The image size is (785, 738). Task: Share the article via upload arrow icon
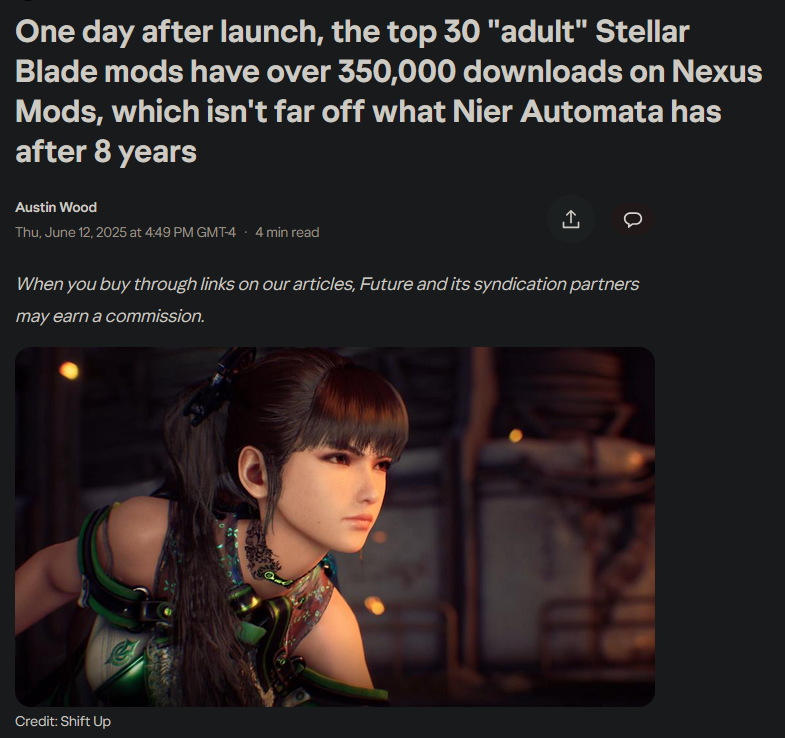click(x=571, y=219)
